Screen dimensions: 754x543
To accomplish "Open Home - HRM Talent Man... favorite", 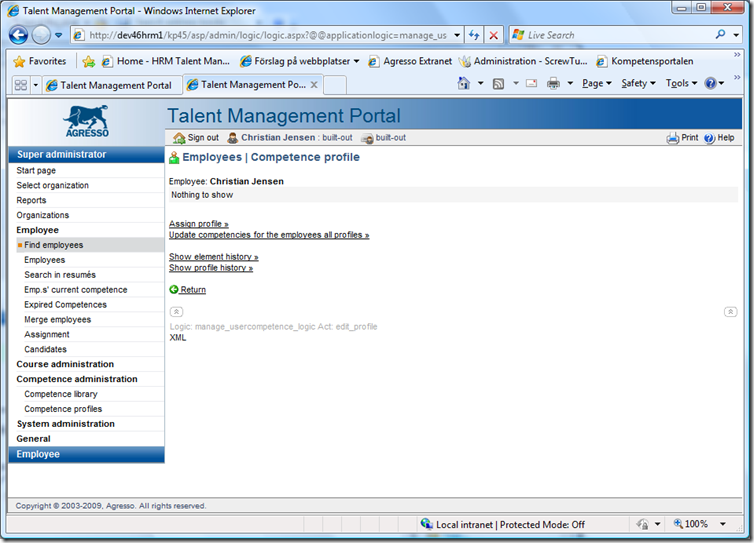I will click(166, 61).
